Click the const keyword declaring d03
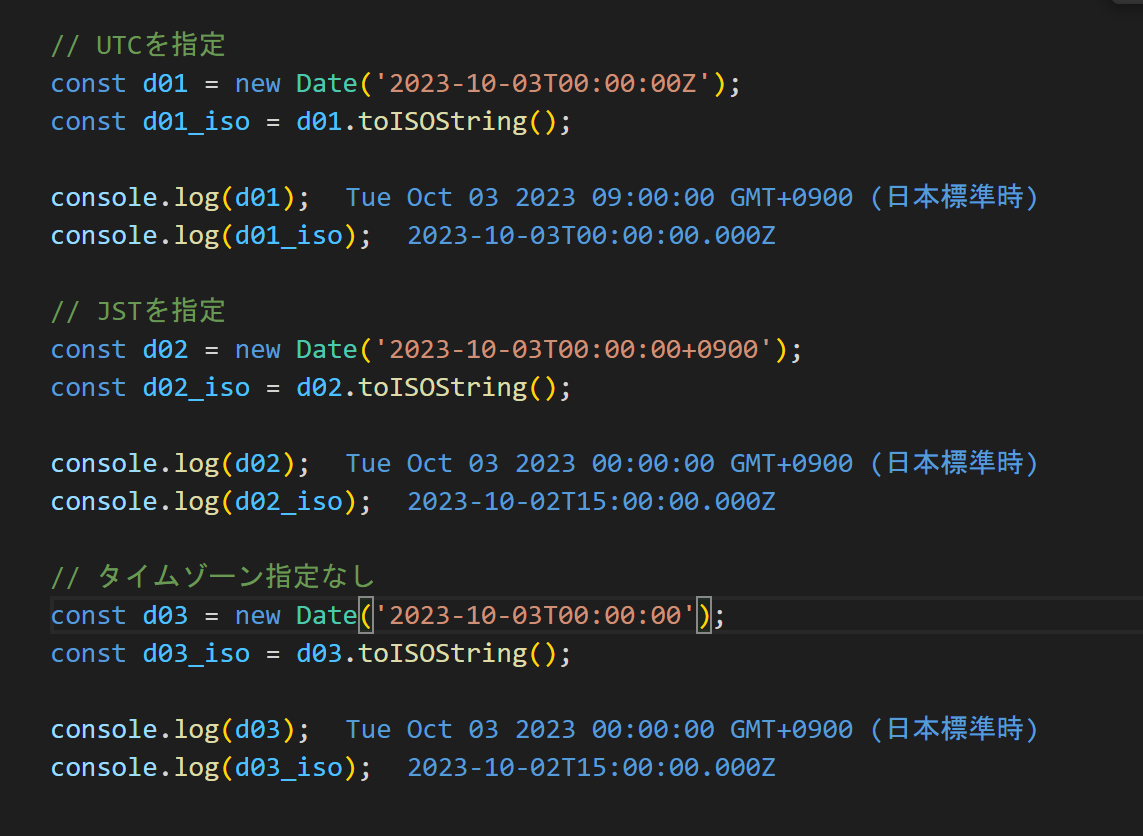The height and width of the screenshot is (836, 1143). [x=88, y=615]
